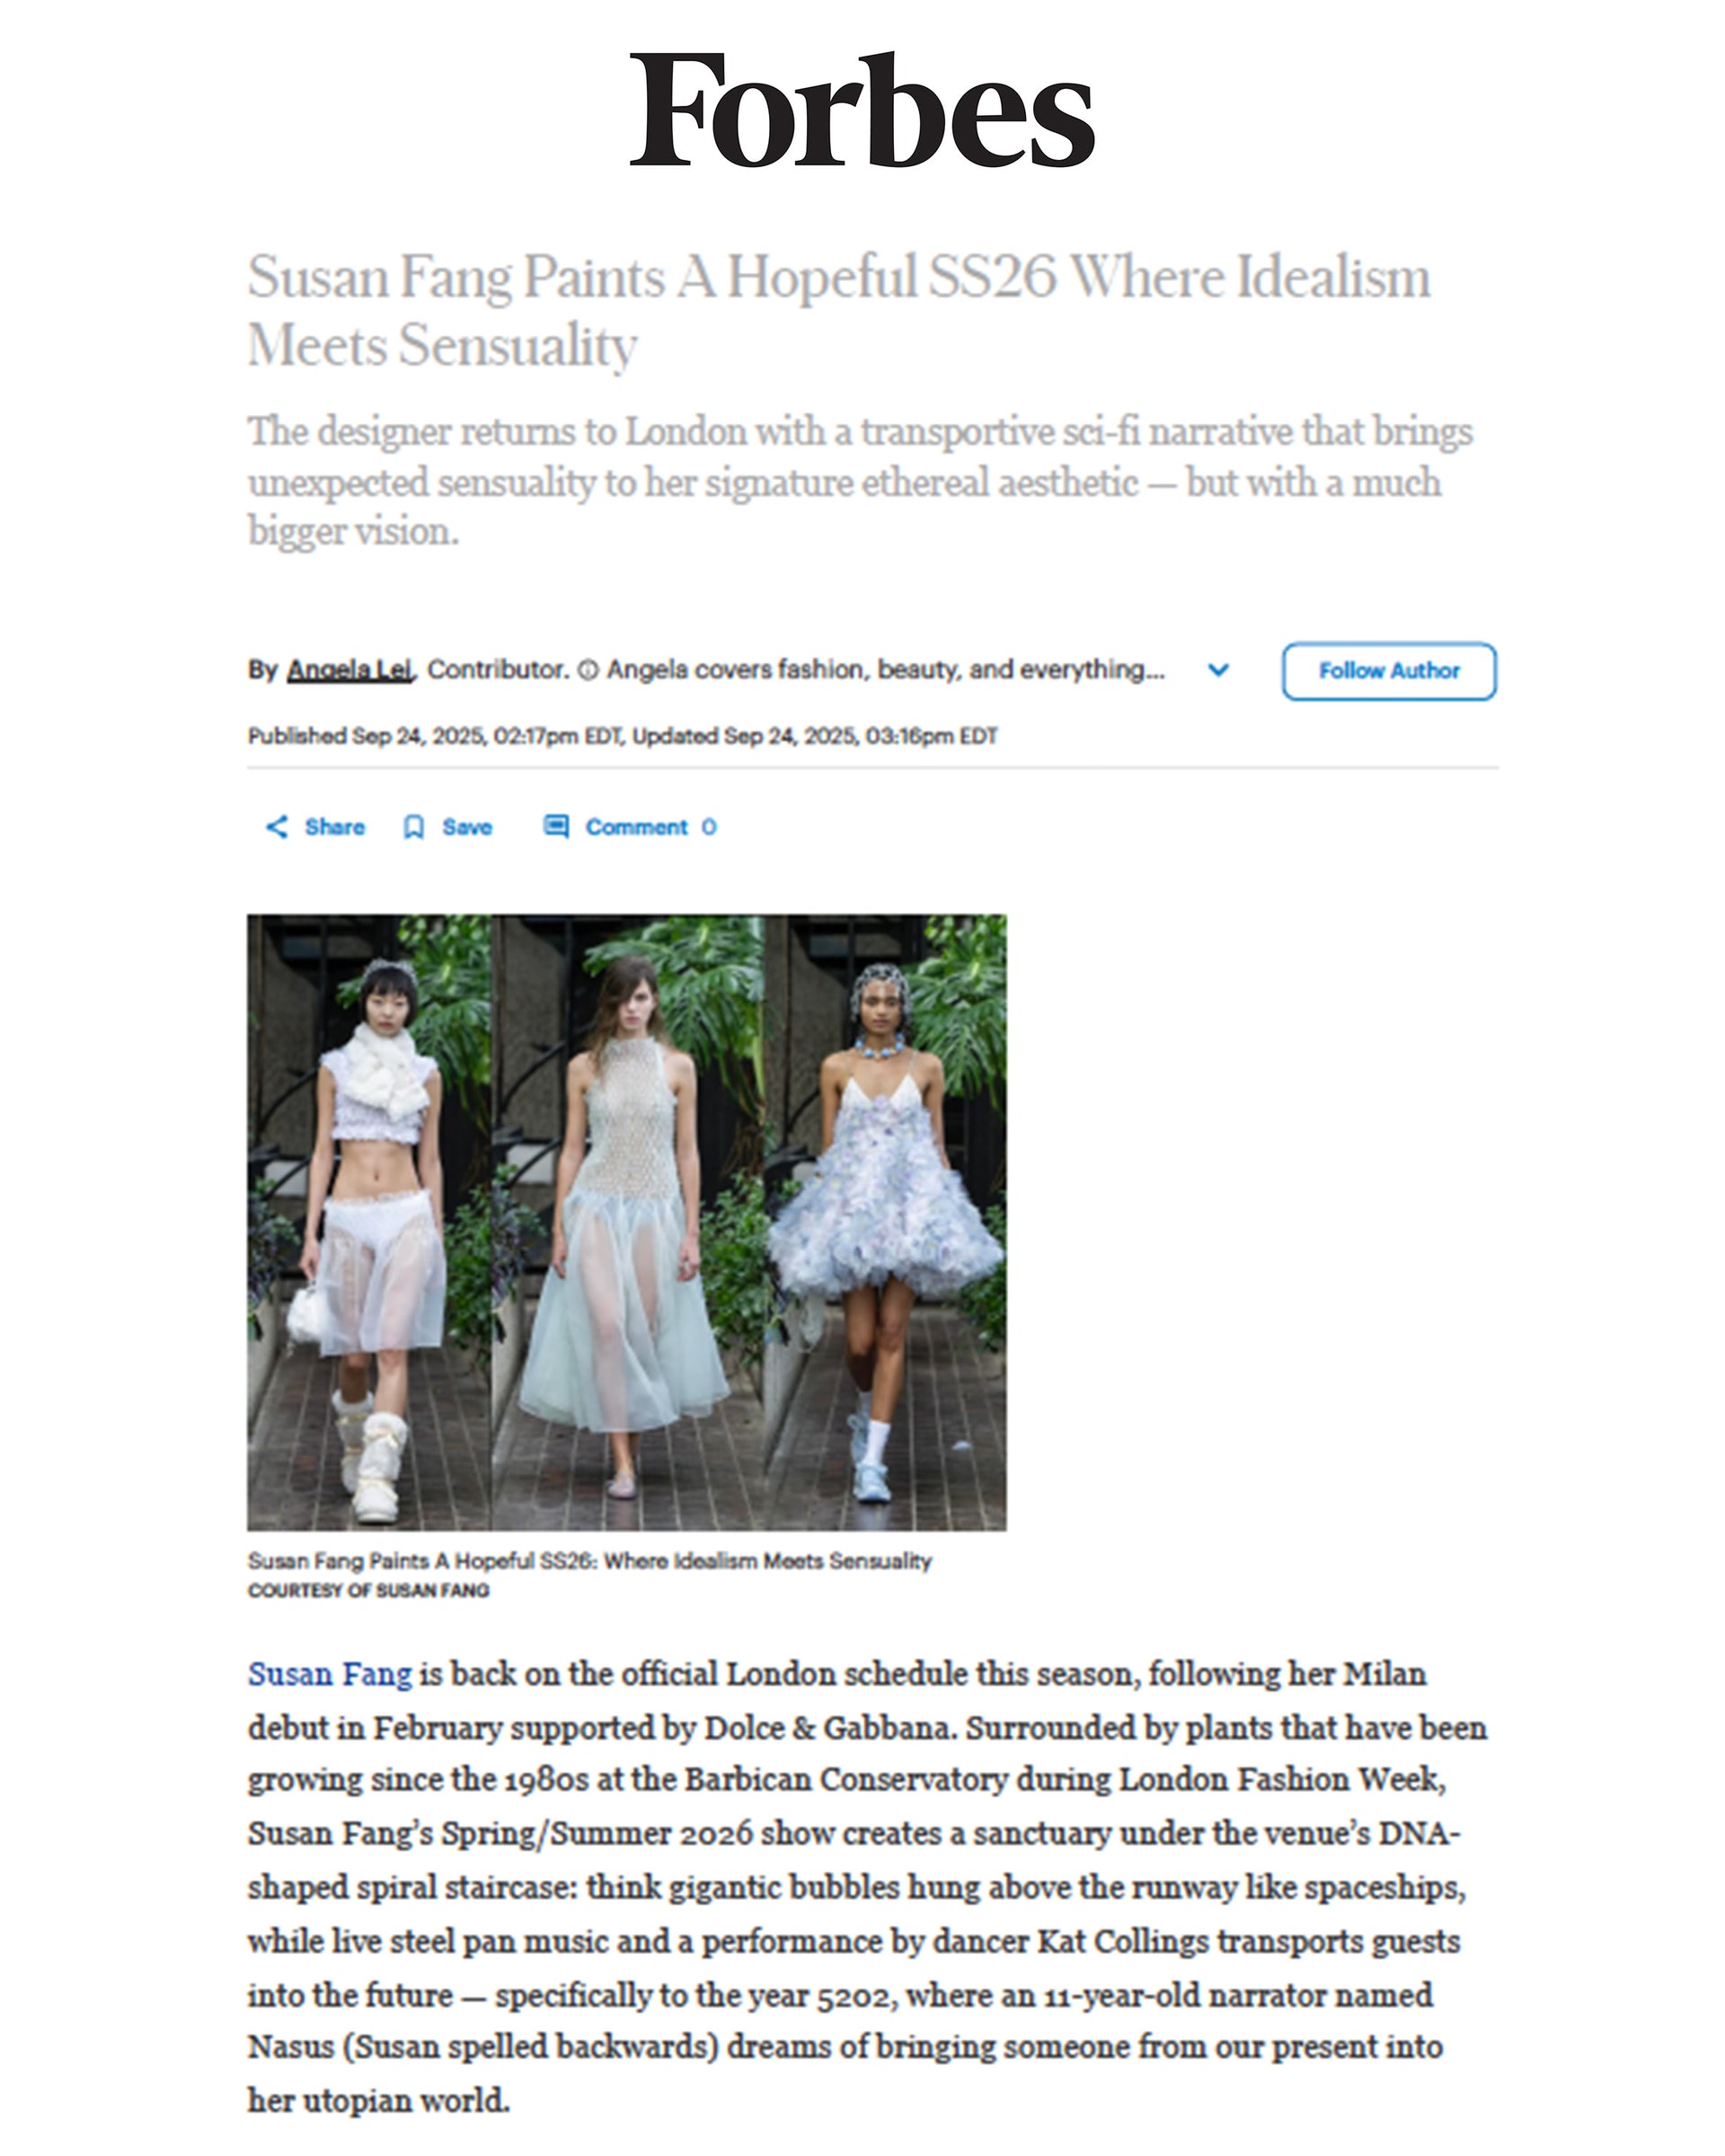Image resolution: width=1725 pixels, height=2156 pixels.
Task: Expand the author bio chevron
Action: (x=1218, y=669)
